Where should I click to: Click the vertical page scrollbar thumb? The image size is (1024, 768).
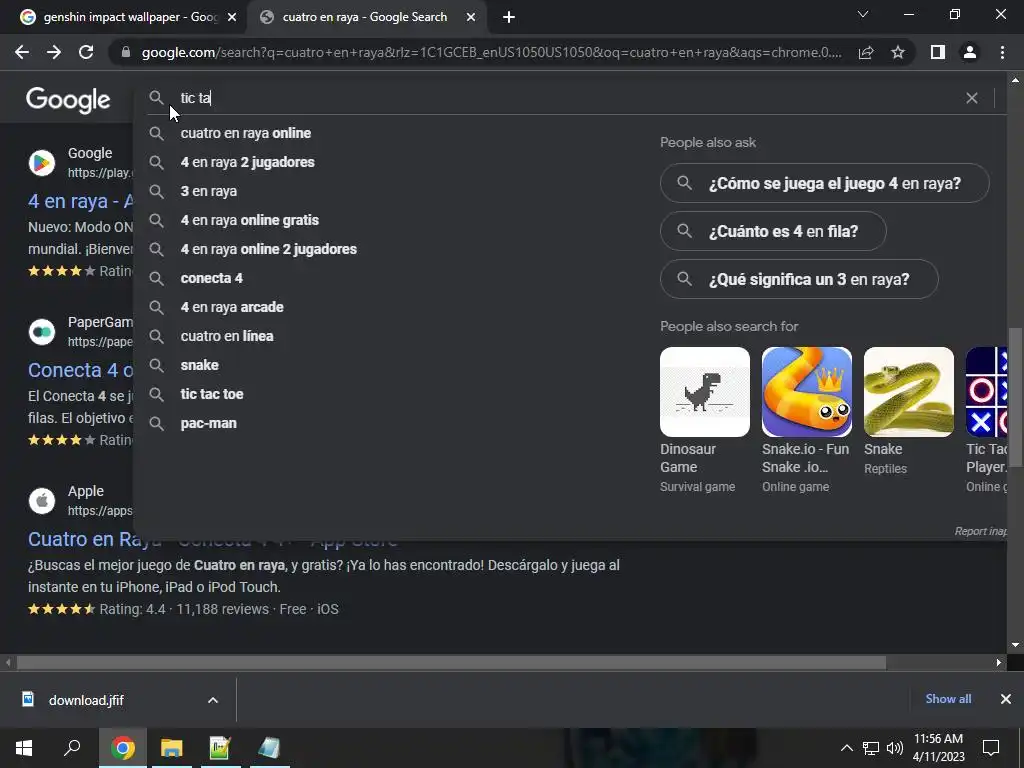pos(1015,397)
